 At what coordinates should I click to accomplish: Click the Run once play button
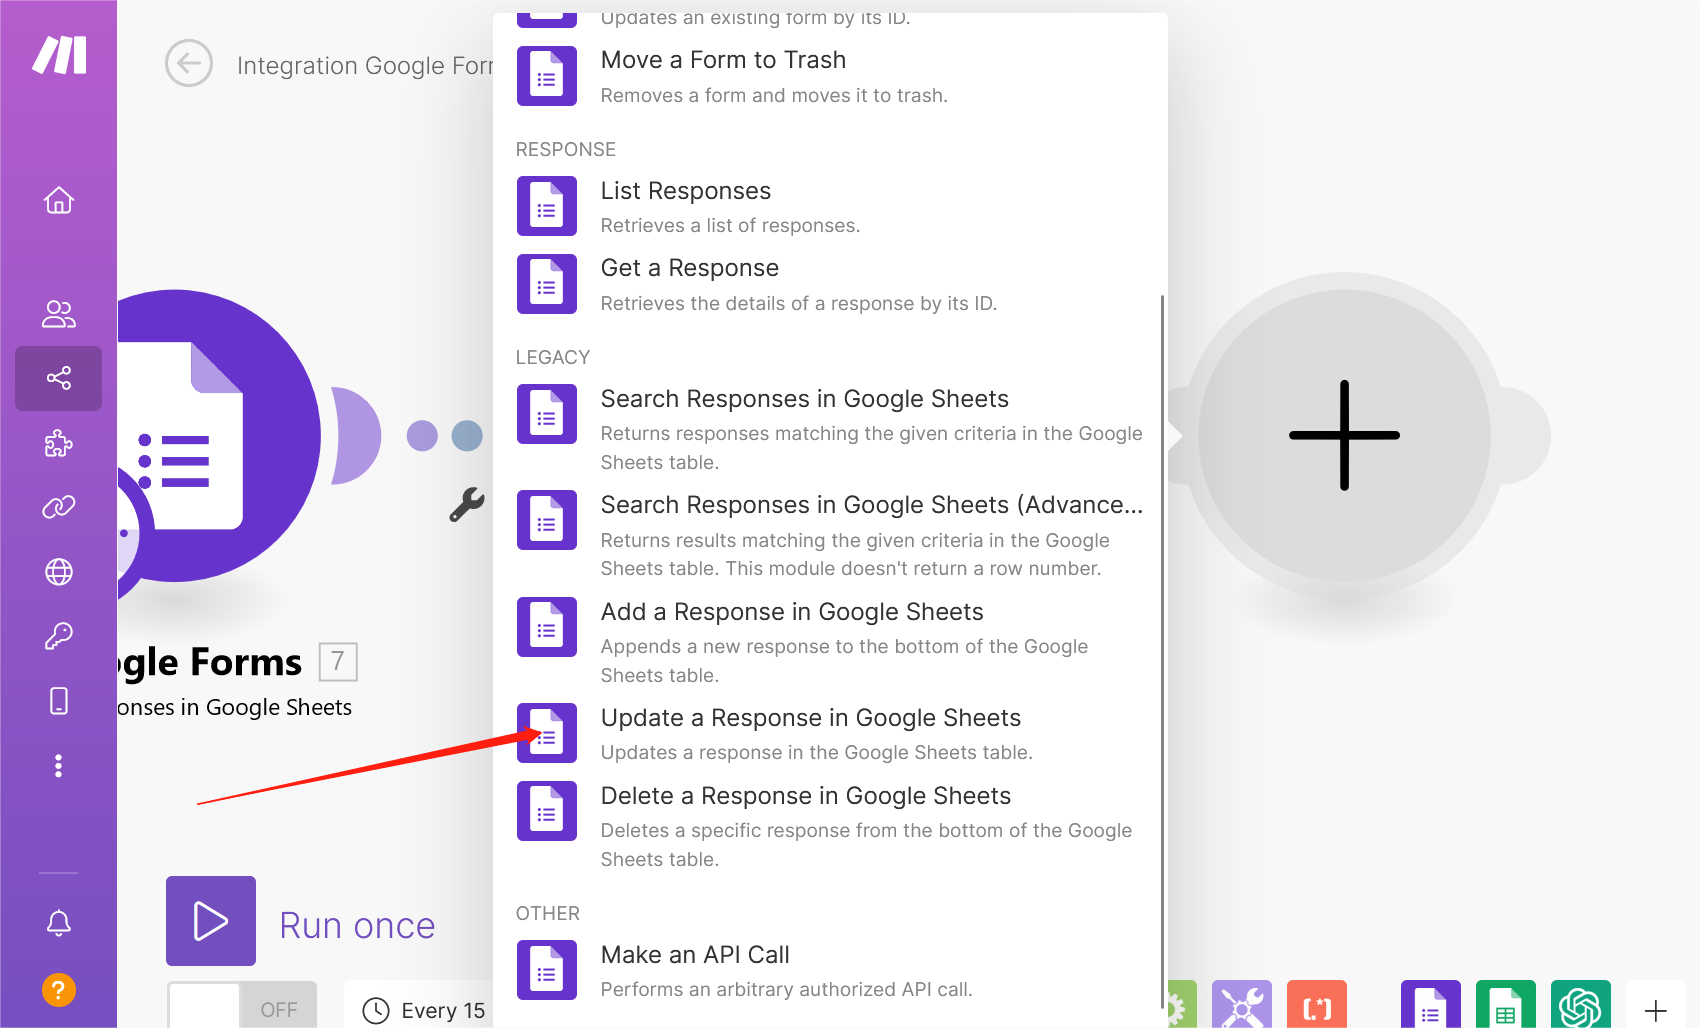(x=211, y=921)
